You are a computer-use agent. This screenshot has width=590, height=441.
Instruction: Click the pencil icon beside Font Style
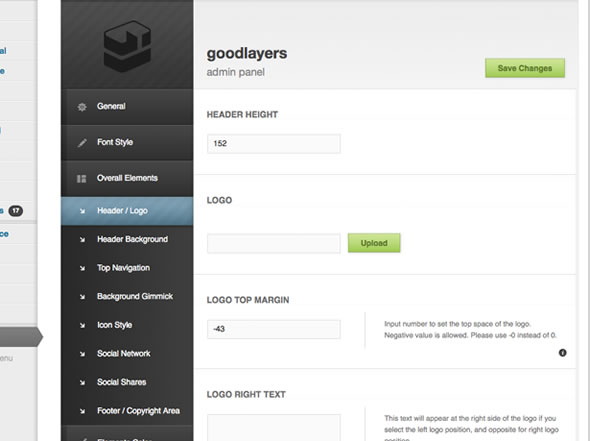[82, 143]
